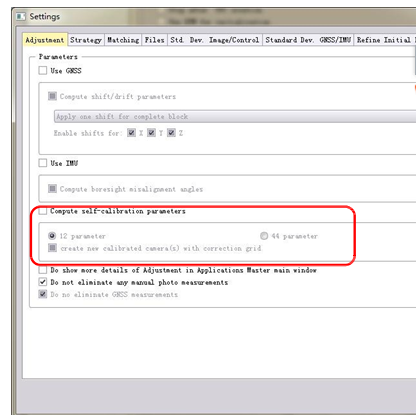Toggle Compute shift/drift parameters checkbox
The image size is (416, 415).
52,96
